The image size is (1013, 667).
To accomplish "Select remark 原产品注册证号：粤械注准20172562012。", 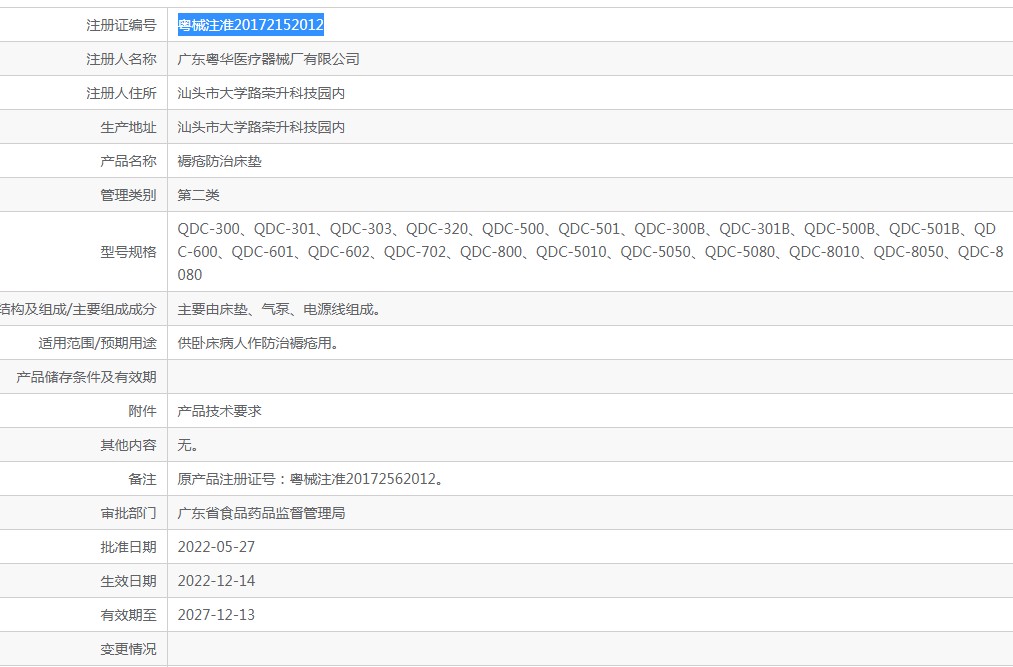I will [x=311, y=480].
